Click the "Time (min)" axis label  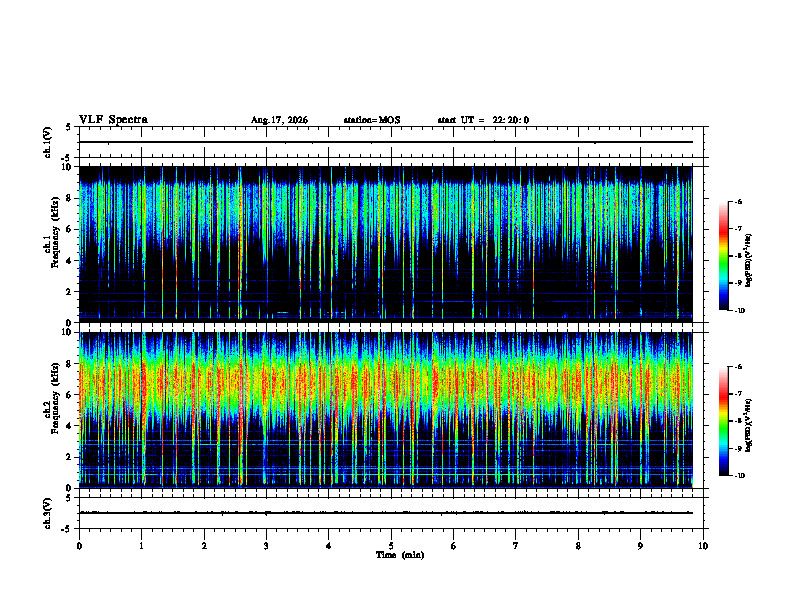(400, 555)
